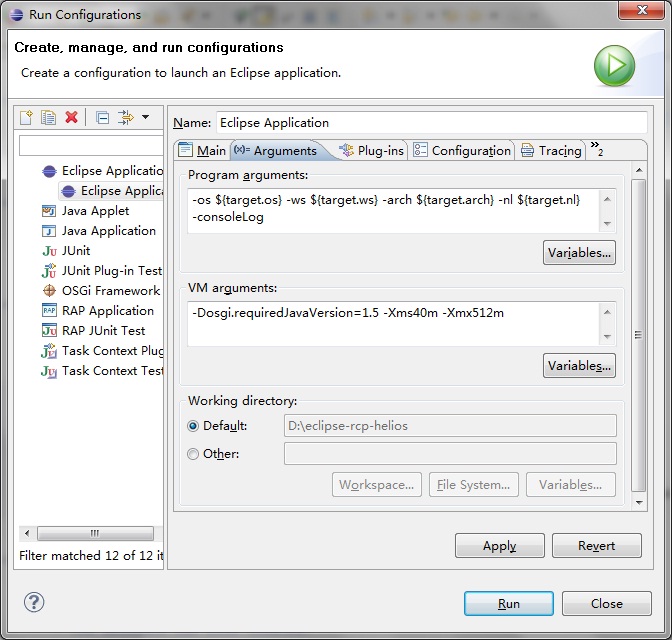Screen dimensions: 672x640
Task: Click the OSGi Framework icon
Action: tap(49, 291)
